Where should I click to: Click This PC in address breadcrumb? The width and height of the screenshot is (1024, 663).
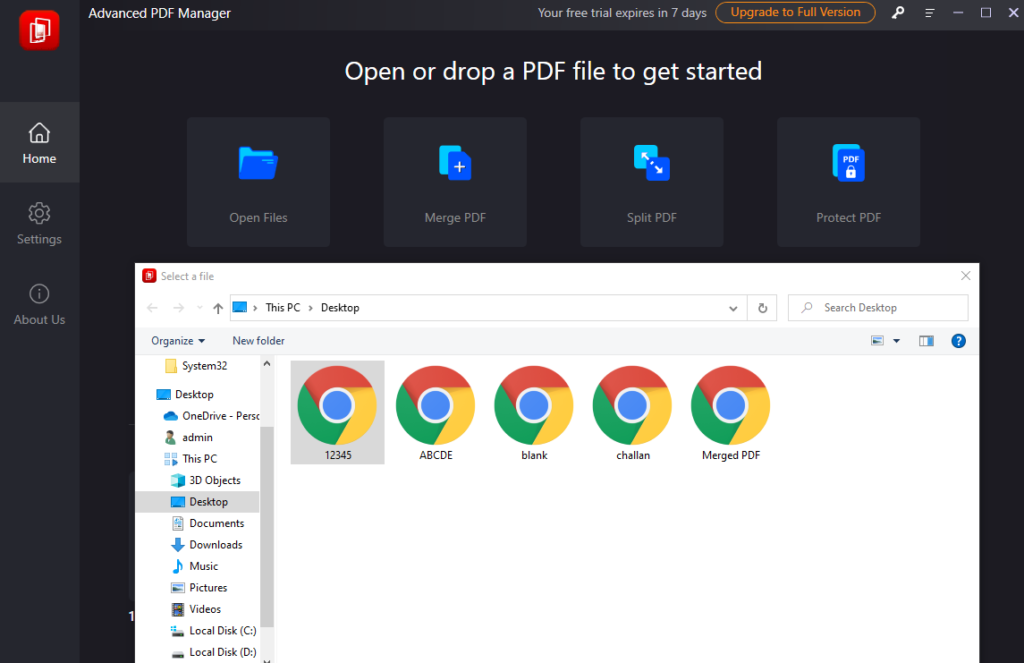[x=283, y=308]
